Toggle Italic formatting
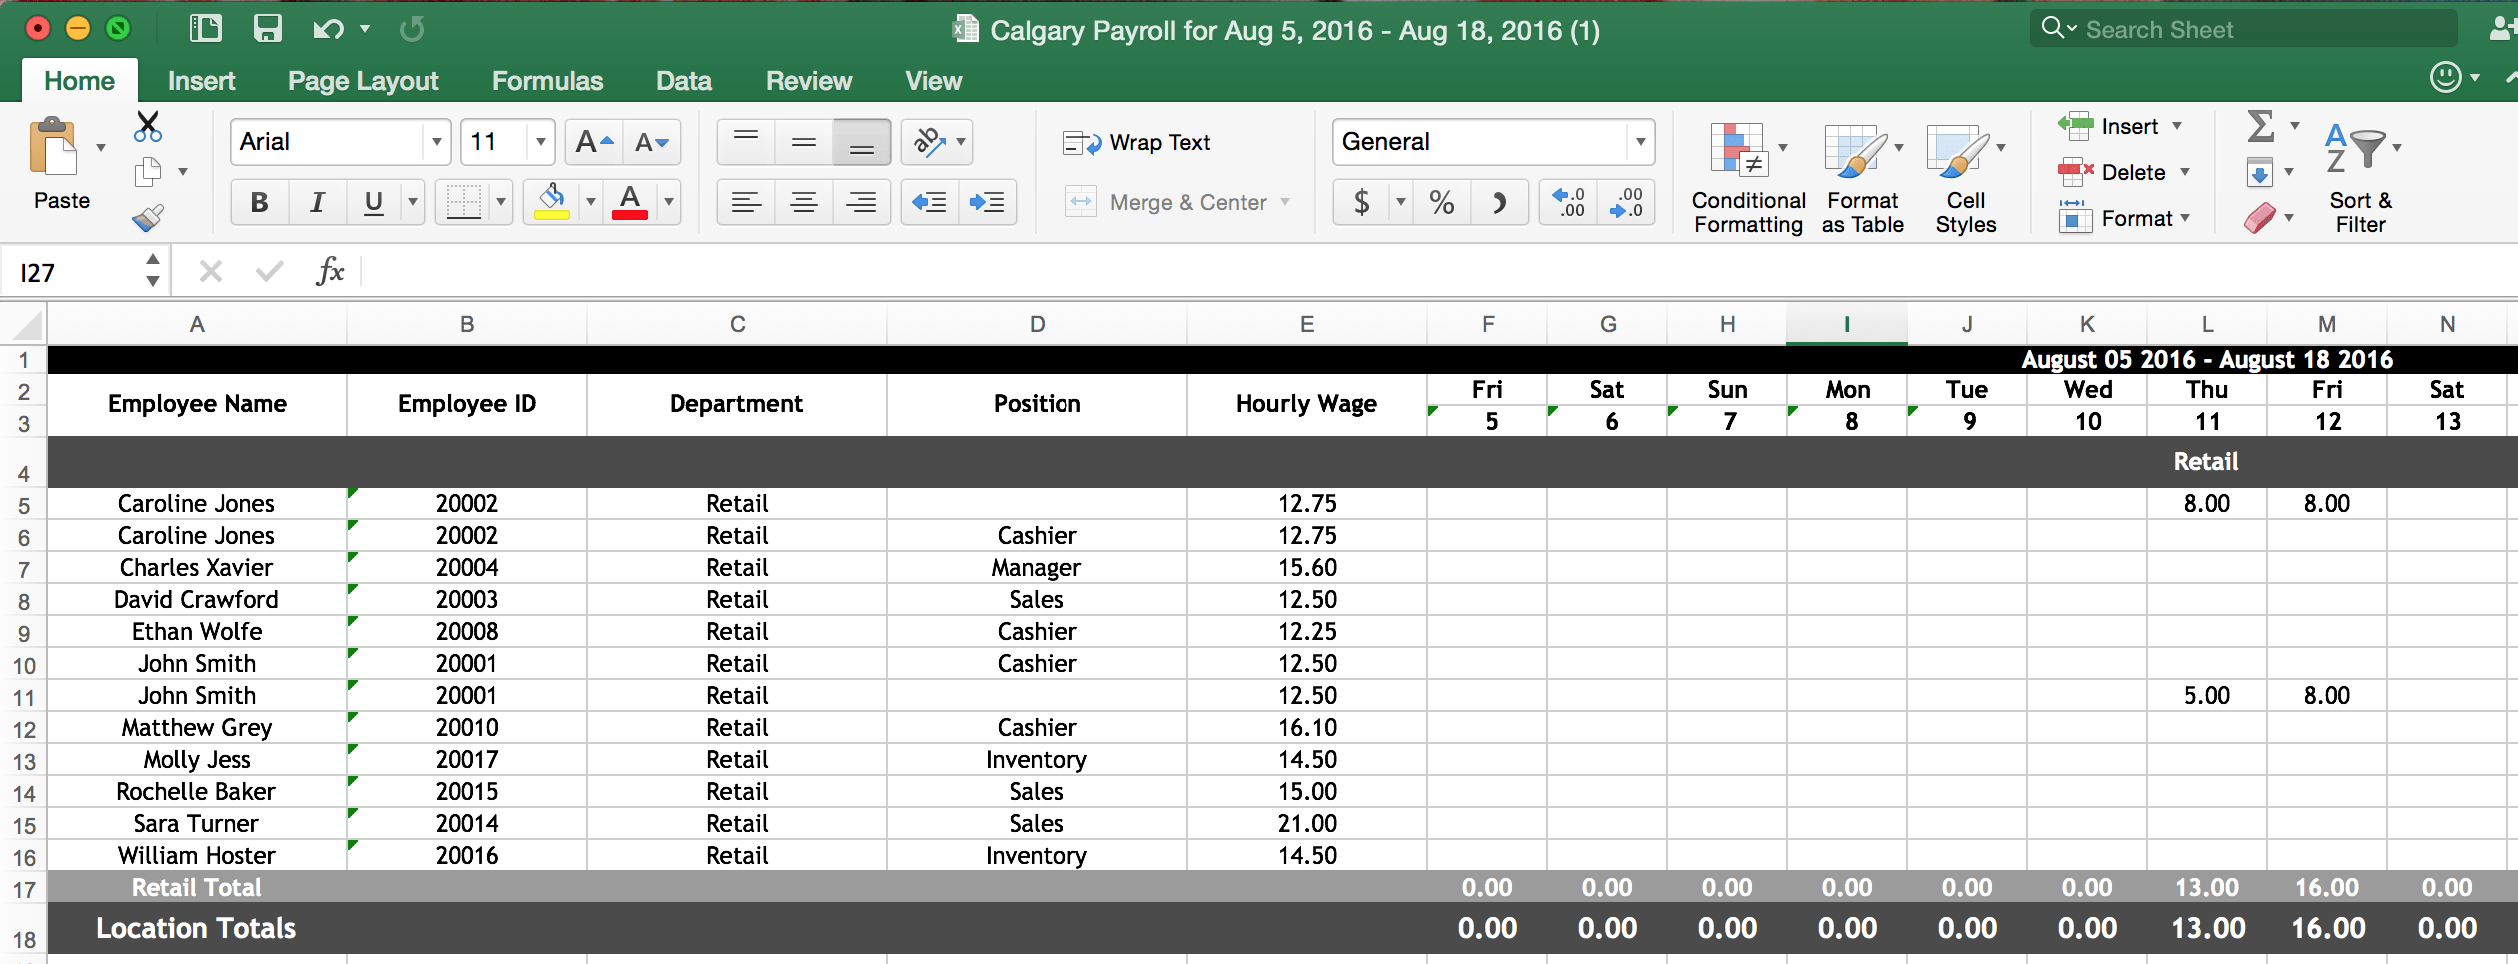 tap(317, 202)
